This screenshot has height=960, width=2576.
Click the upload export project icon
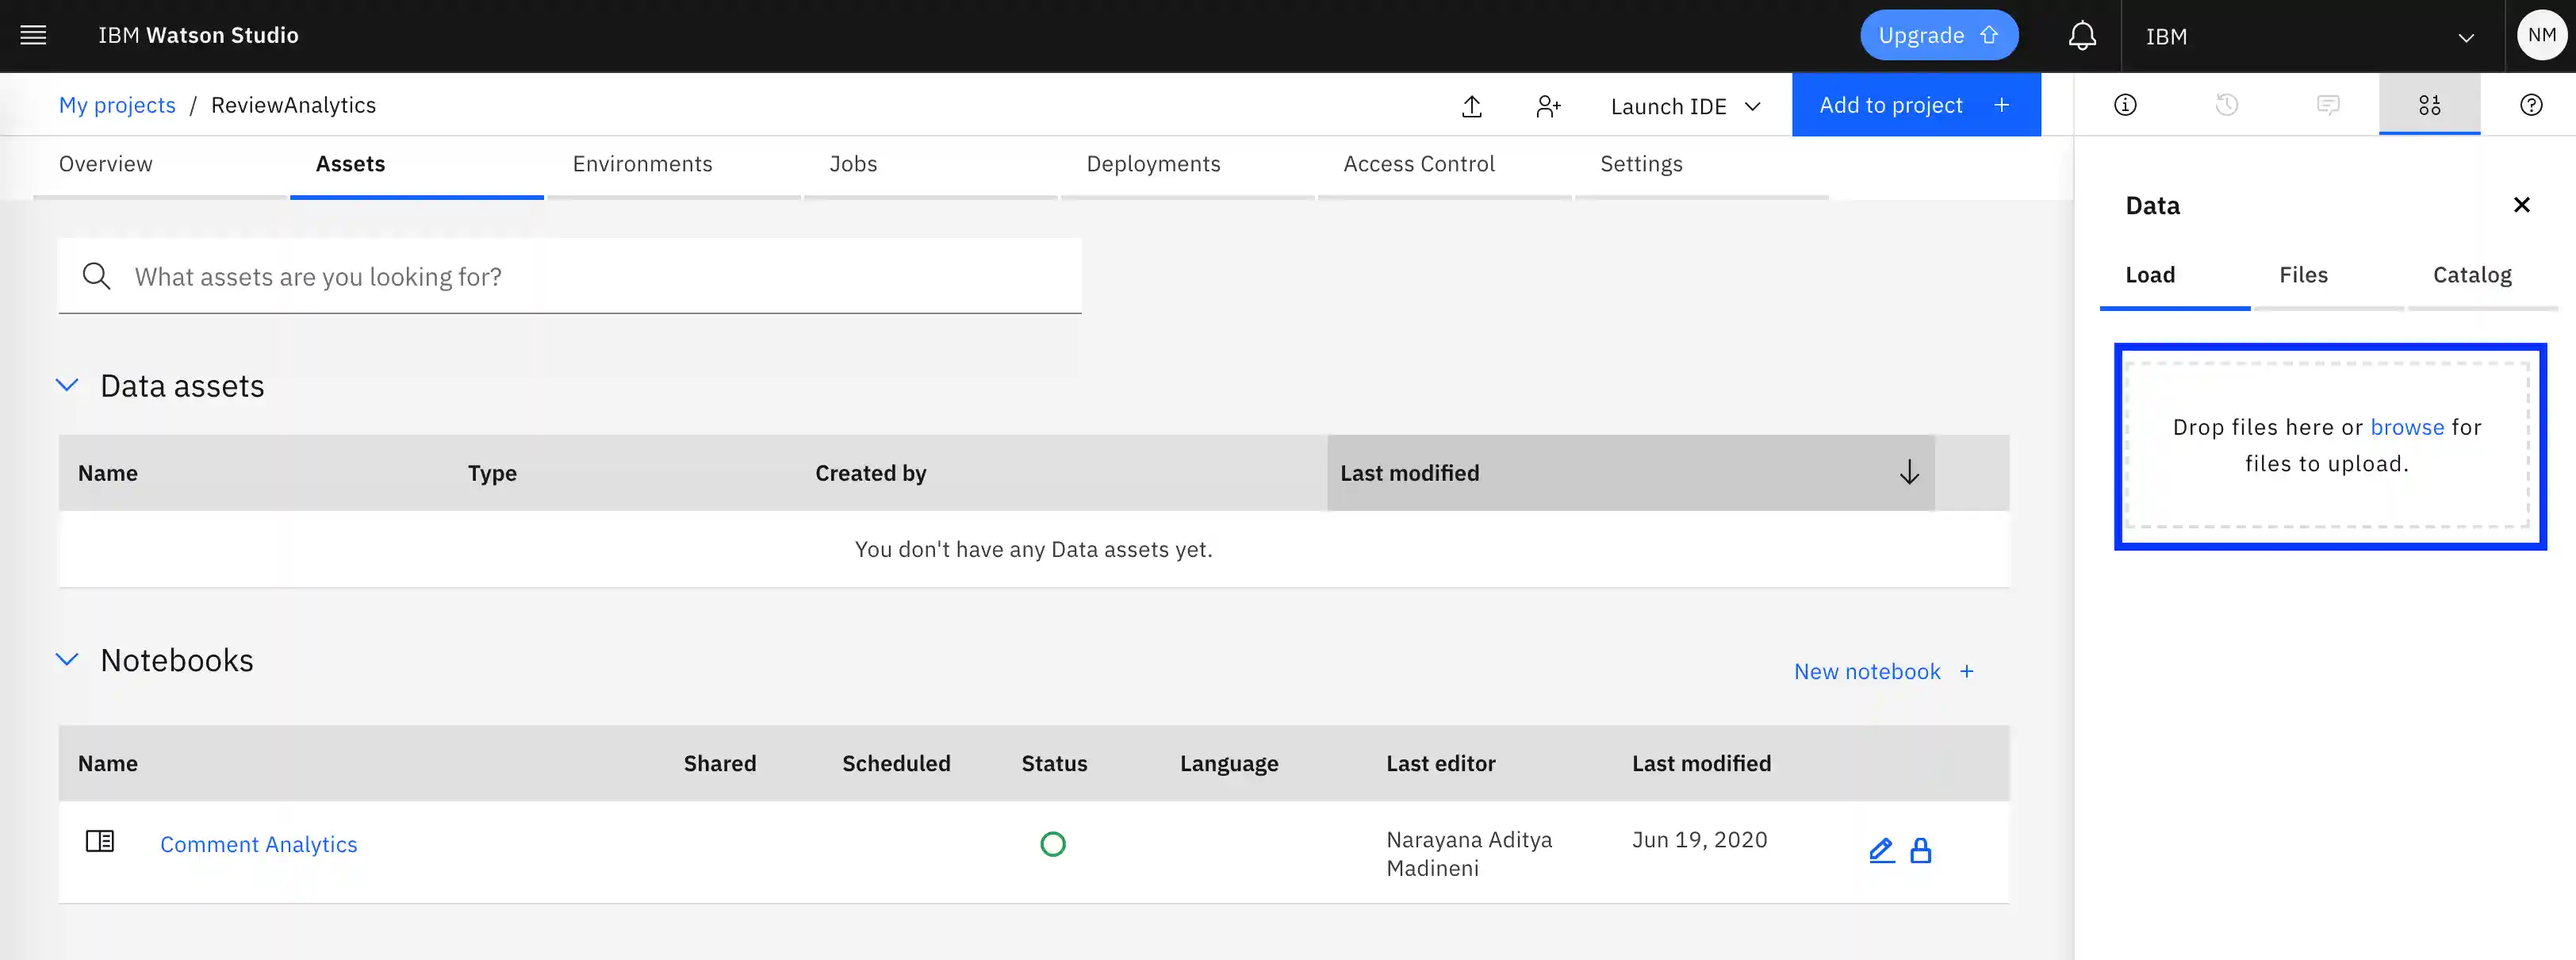point(1471,106)
